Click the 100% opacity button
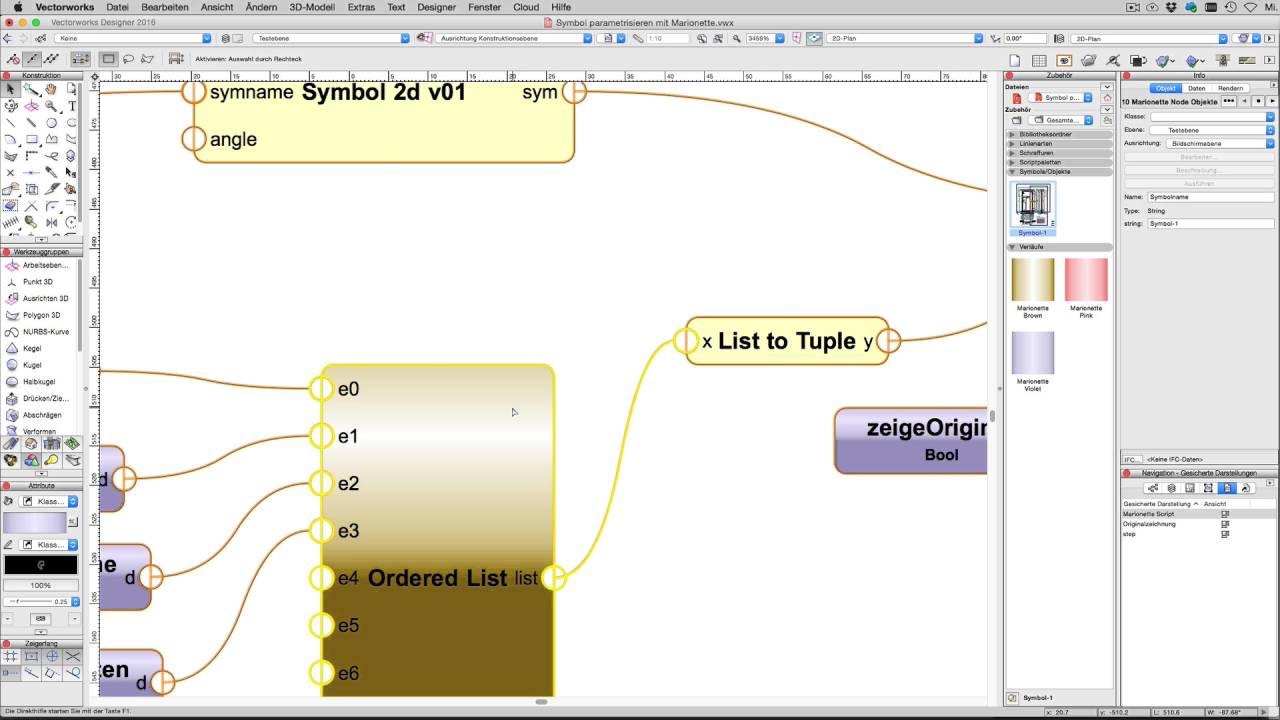 pyautogui.click(x=41, y=585)
